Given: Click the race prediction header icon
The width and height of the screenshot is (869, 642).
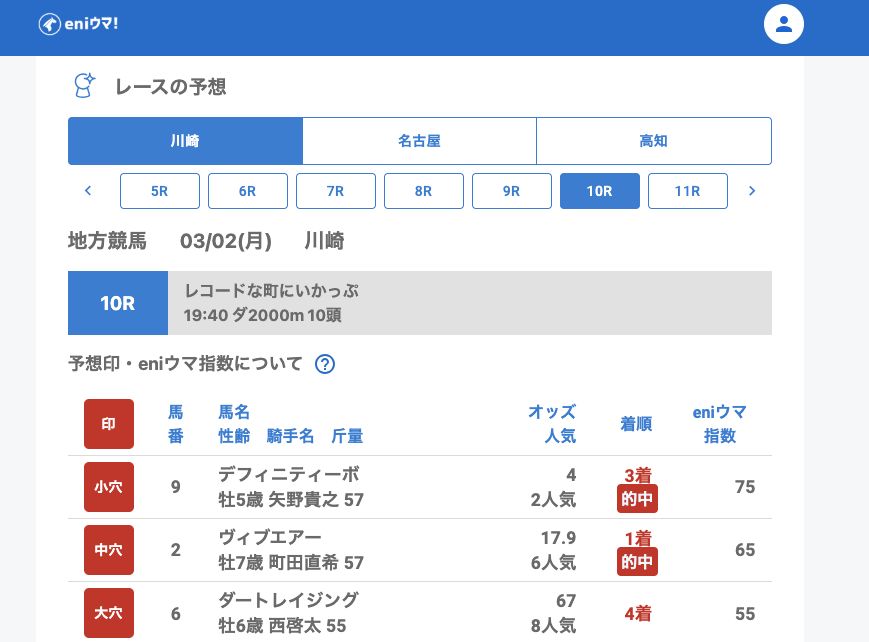Looking at the screenshot, I should pos(85,86).
